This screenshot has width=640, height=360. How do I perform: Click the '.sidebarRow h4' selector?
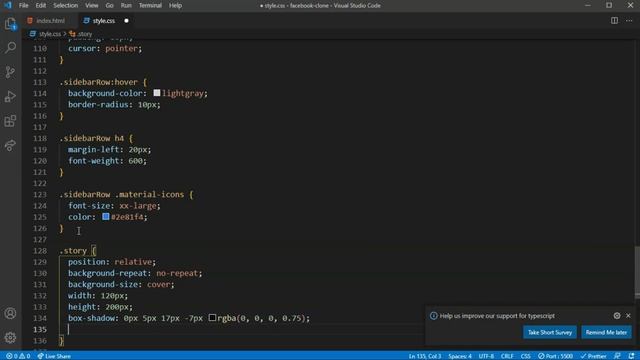pos(91,138)
